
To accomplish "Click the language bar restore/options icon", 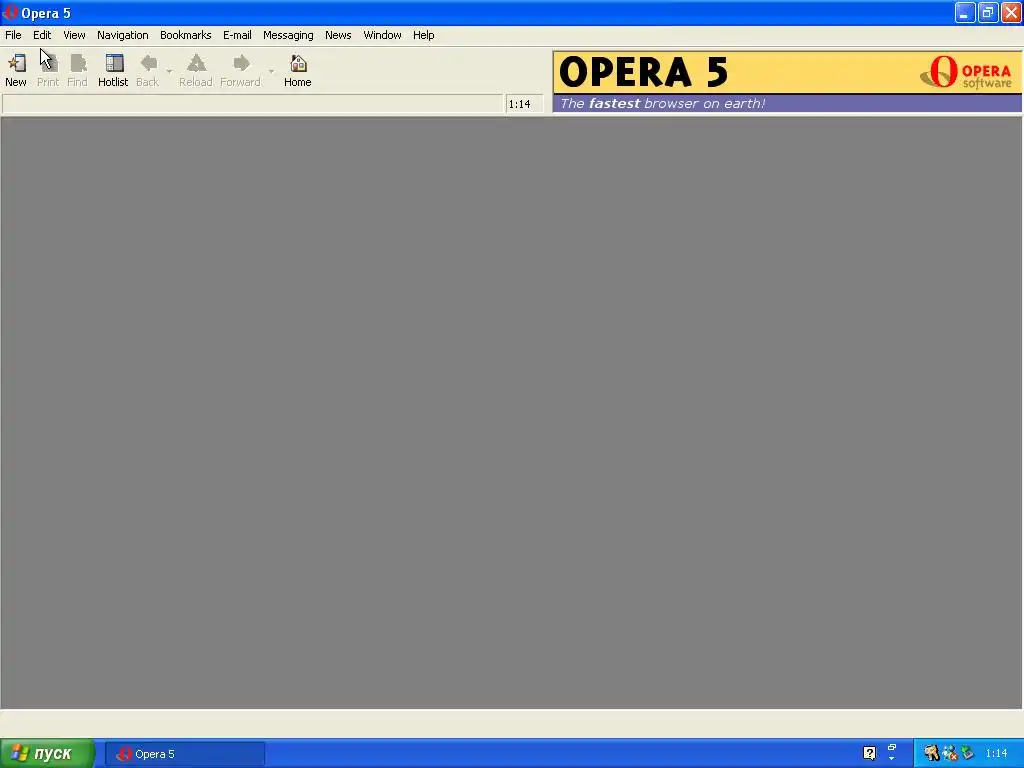I will tap(892, 748).
